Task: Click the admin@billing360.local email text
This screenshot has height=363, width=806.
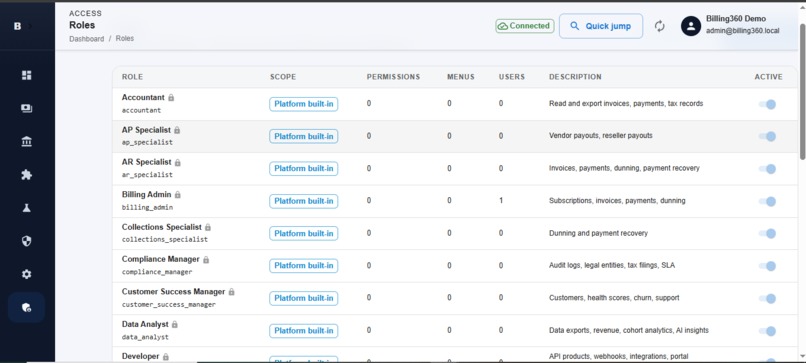Action: pyautogui.click(x=742, y=31)
